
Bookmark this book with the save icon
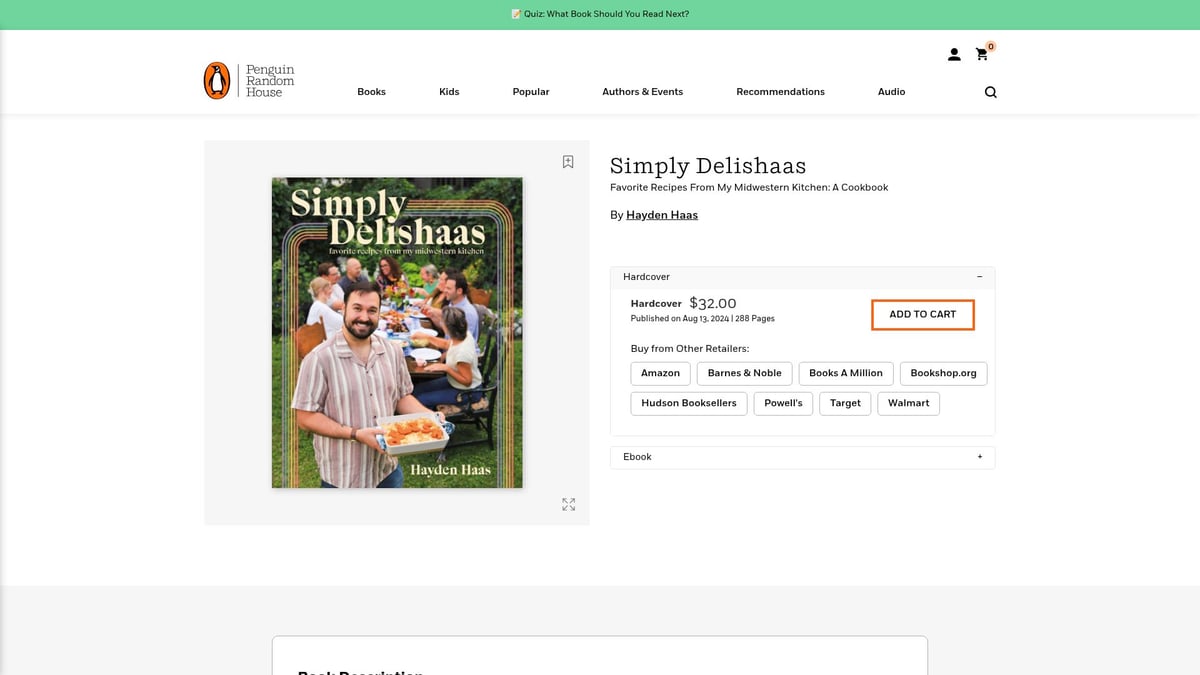(568, 162)
